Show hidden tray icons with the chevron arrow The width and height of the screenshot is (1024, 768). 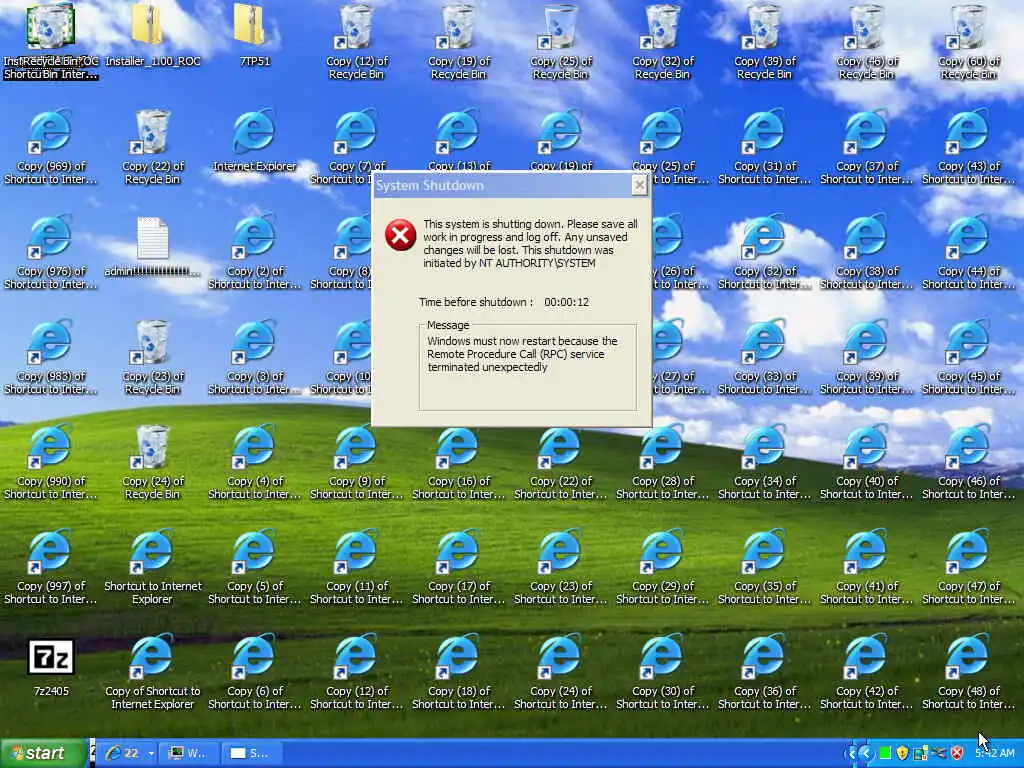click(865, 754)
